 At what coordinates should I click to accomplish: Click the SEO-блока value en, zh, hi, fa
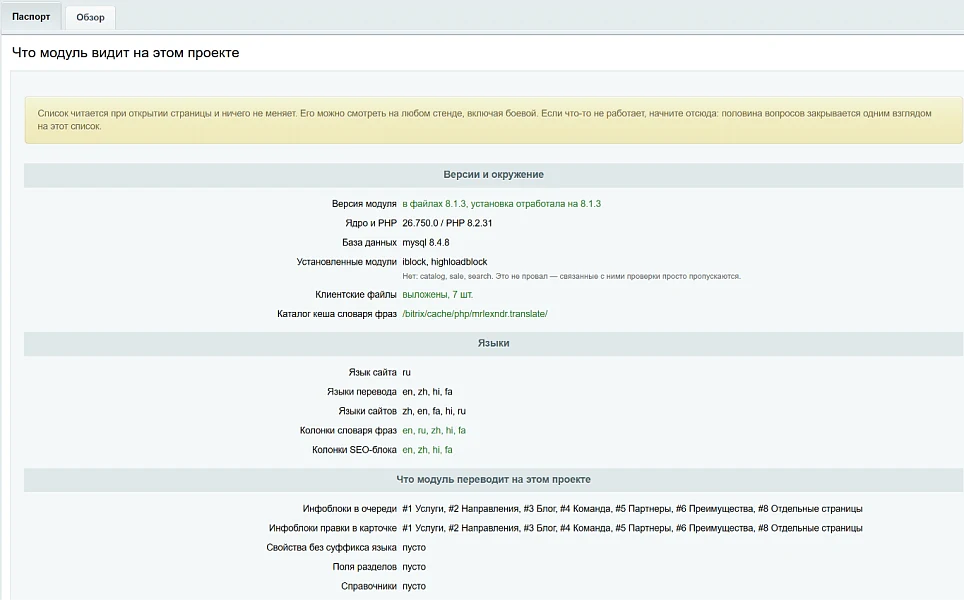pyautogui.click(x=427, y=450)
